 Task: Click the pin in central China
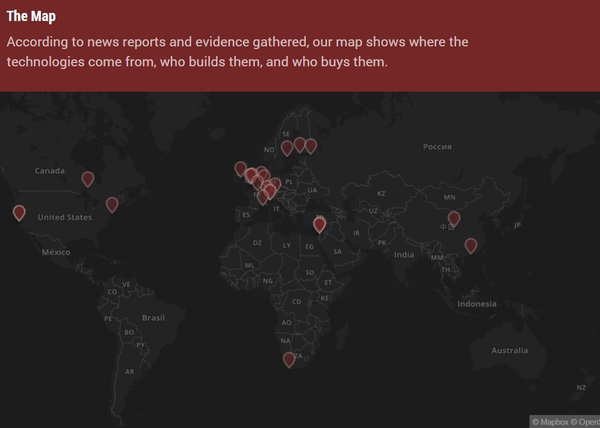pos(454,219)
